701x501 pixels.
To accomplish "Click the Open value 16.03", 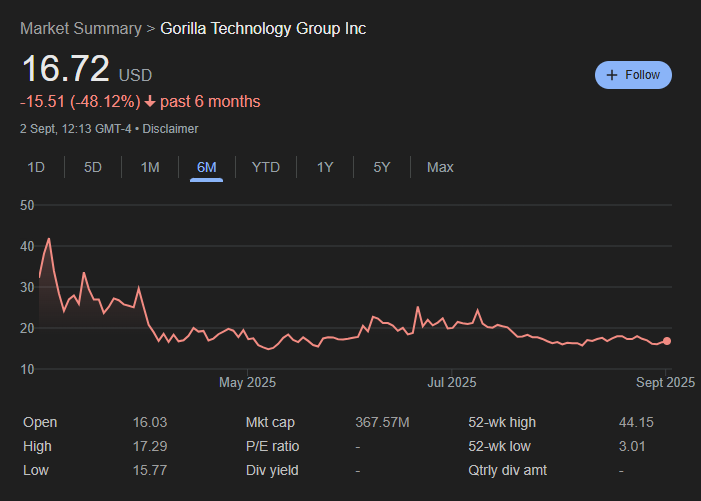I will (150, 422).
